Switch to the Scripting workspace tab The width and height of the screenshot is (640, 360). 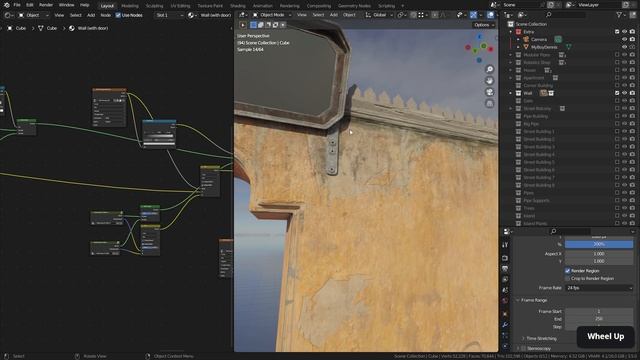[x=386, y=6]
